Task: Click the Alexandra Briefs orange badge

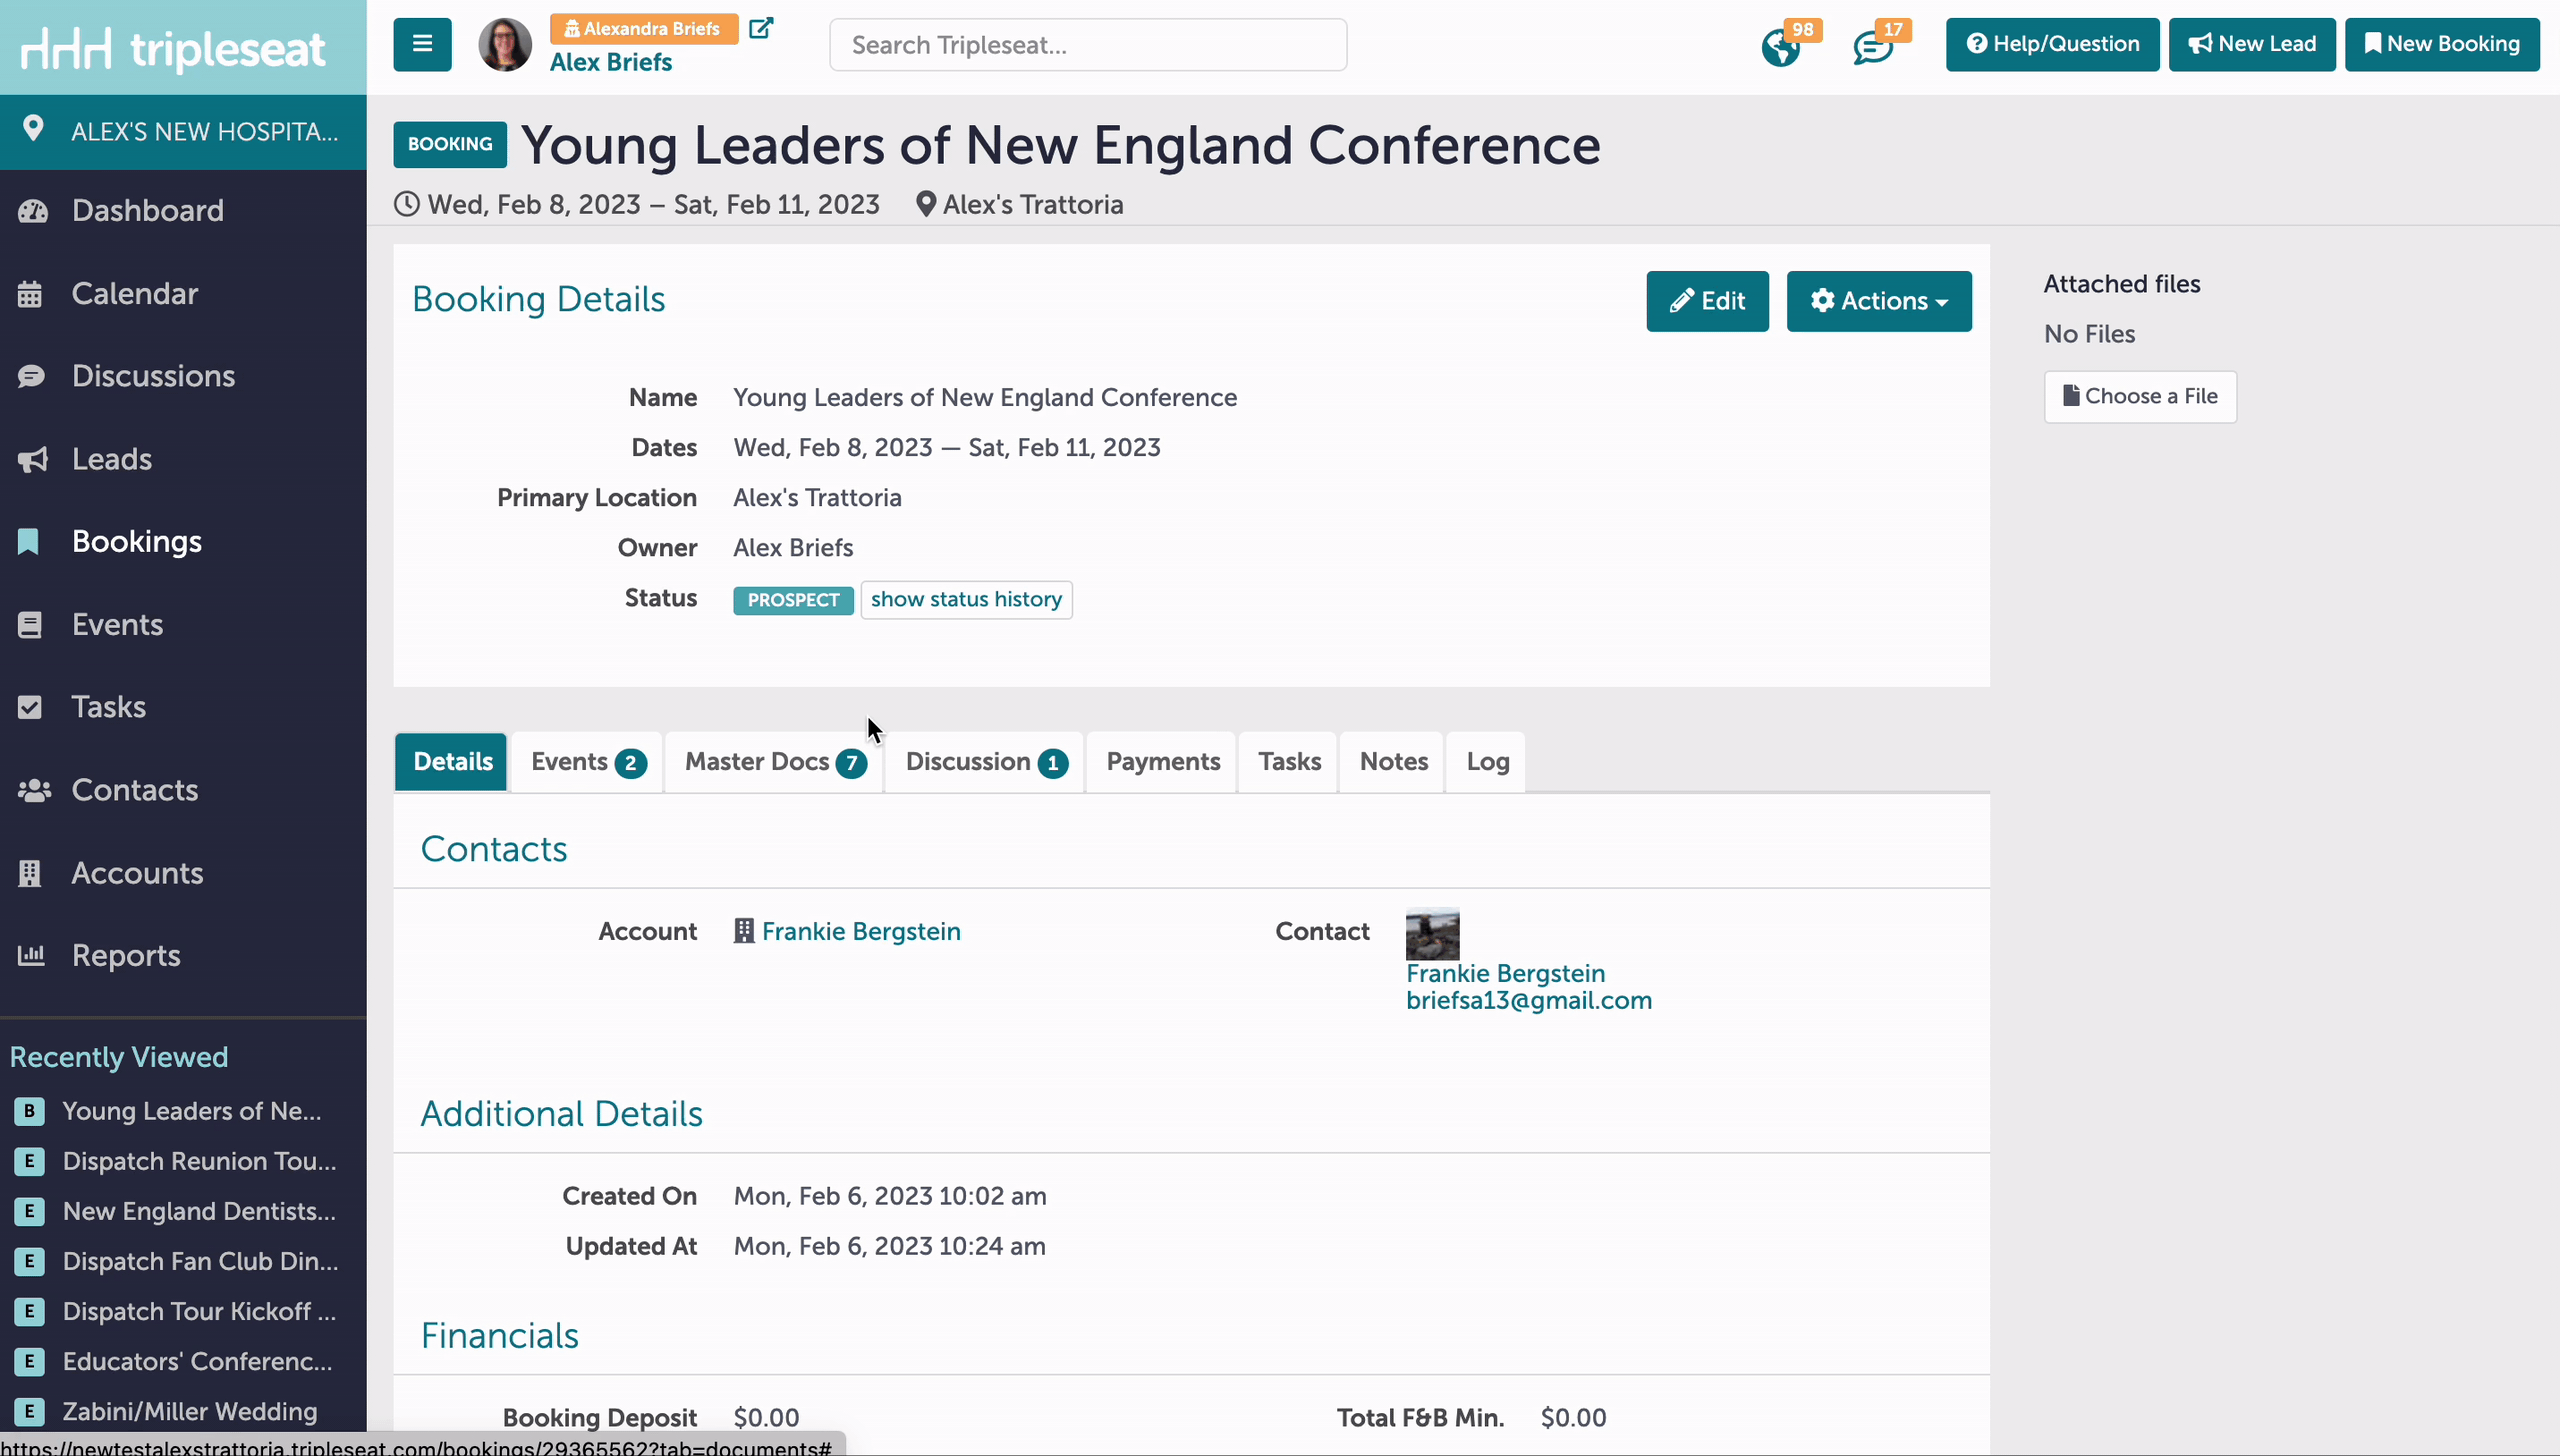Action: point(643,29)
